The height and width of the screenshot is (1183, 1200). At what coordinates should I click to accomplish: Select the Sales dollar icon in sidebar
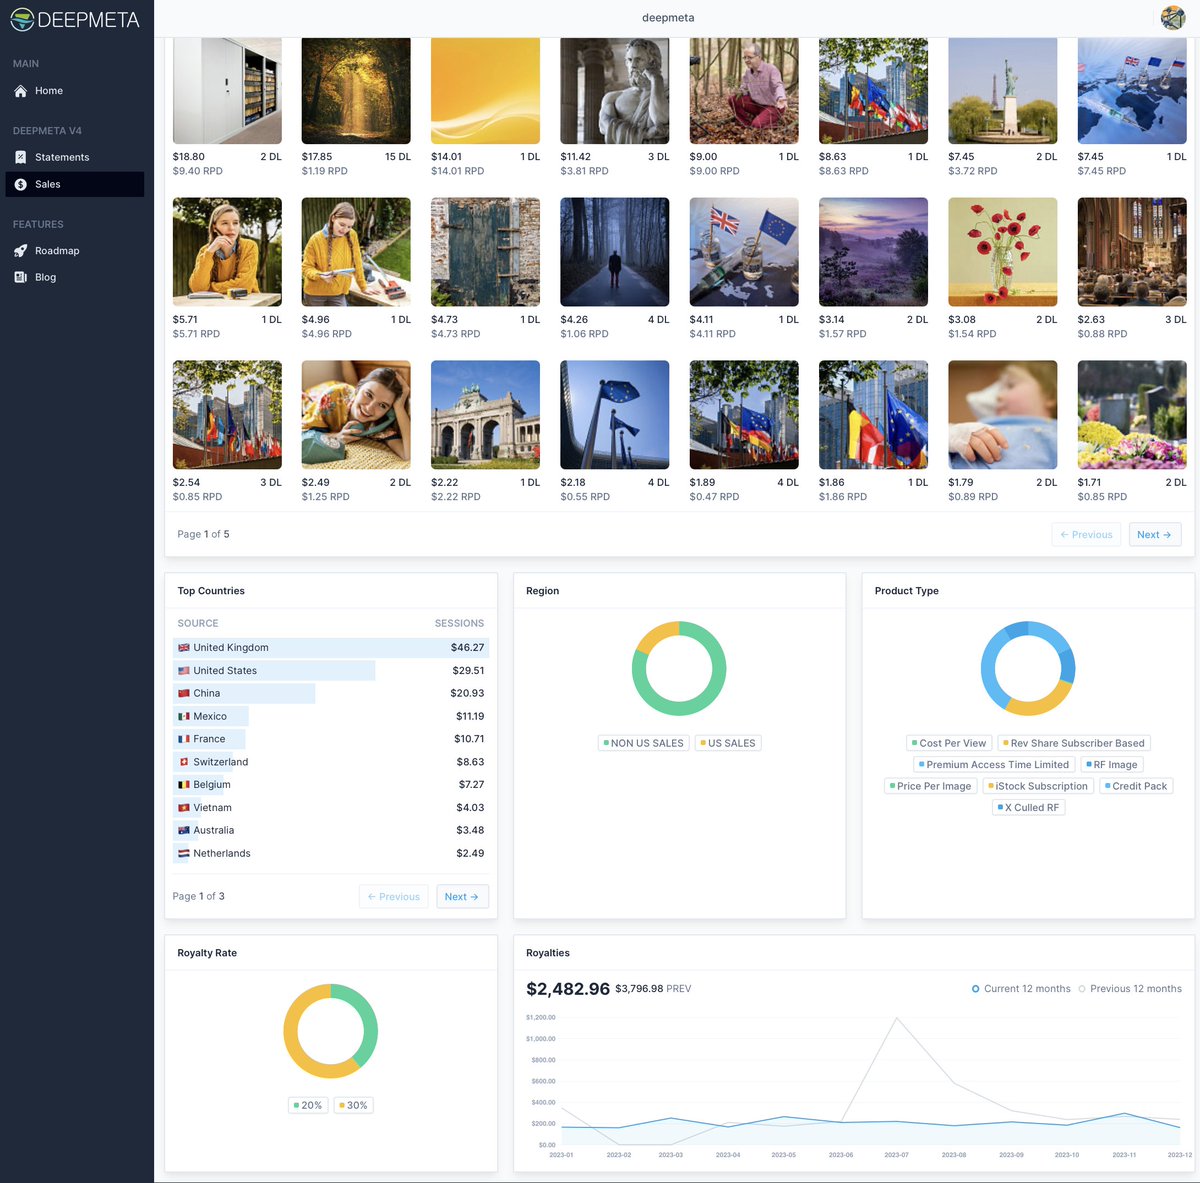22,184
